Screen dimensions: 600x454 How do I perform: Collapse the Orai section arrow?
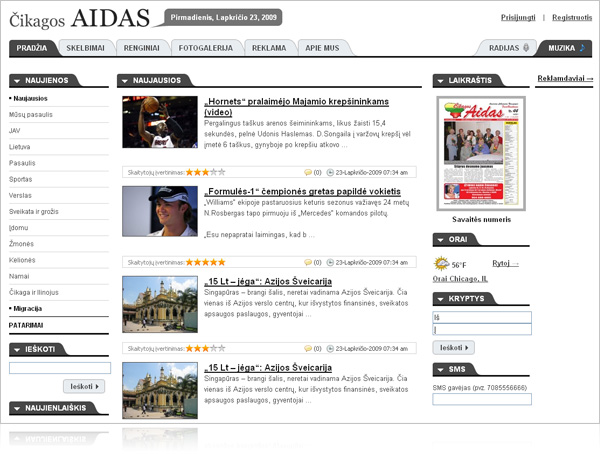click(440, 240)
